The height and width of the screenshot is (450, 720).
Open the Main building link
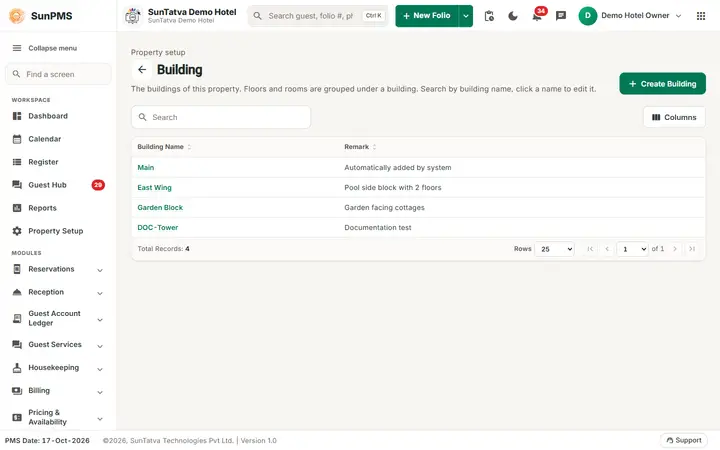click(146, 168)
